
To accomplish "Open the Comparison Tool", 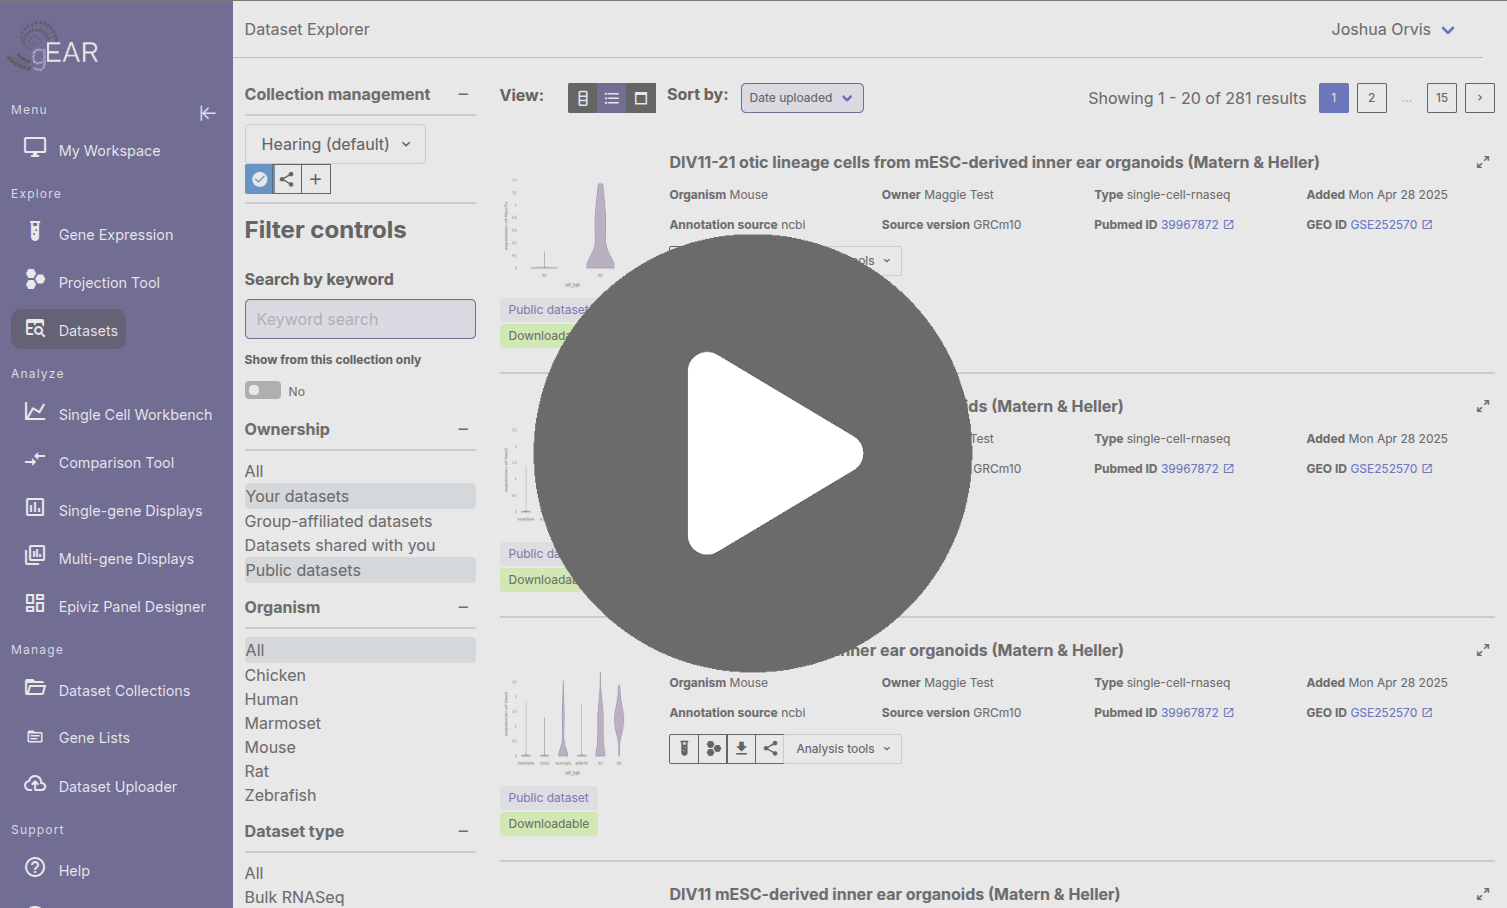I will click(x=117, y=462).
